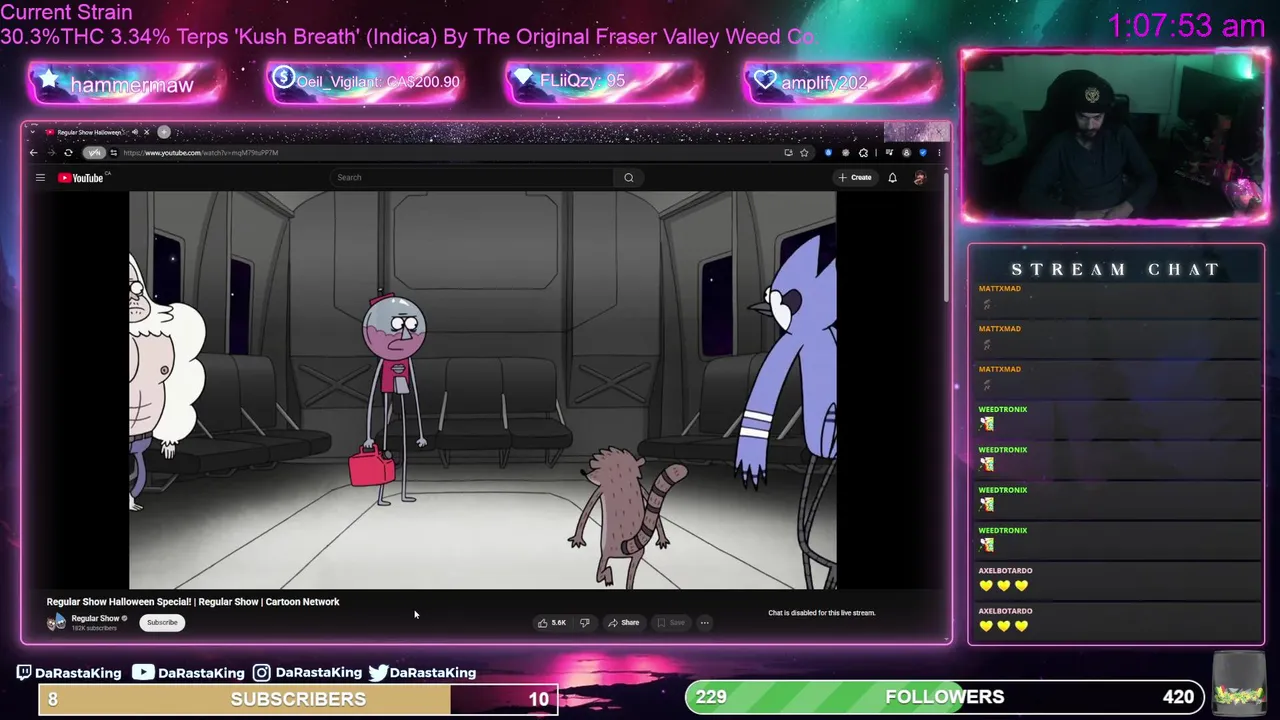Click the Twitch DaRastaKing social label
The image size is (1280, 720).
click(x=69, y=673)
